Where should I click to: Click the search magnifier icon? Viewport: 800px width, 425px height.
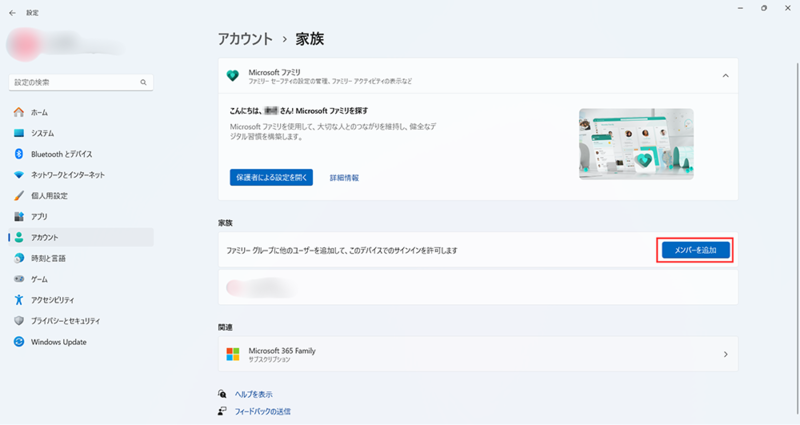[143, 82]
